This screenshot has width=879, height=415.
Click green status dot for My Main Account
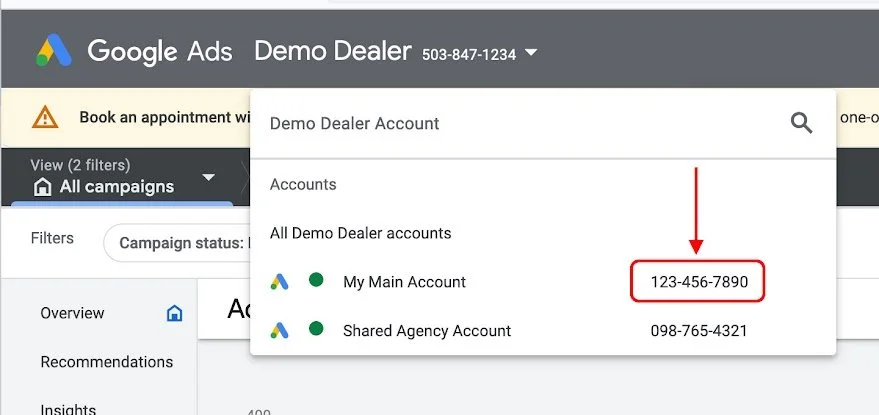(316, 279)
